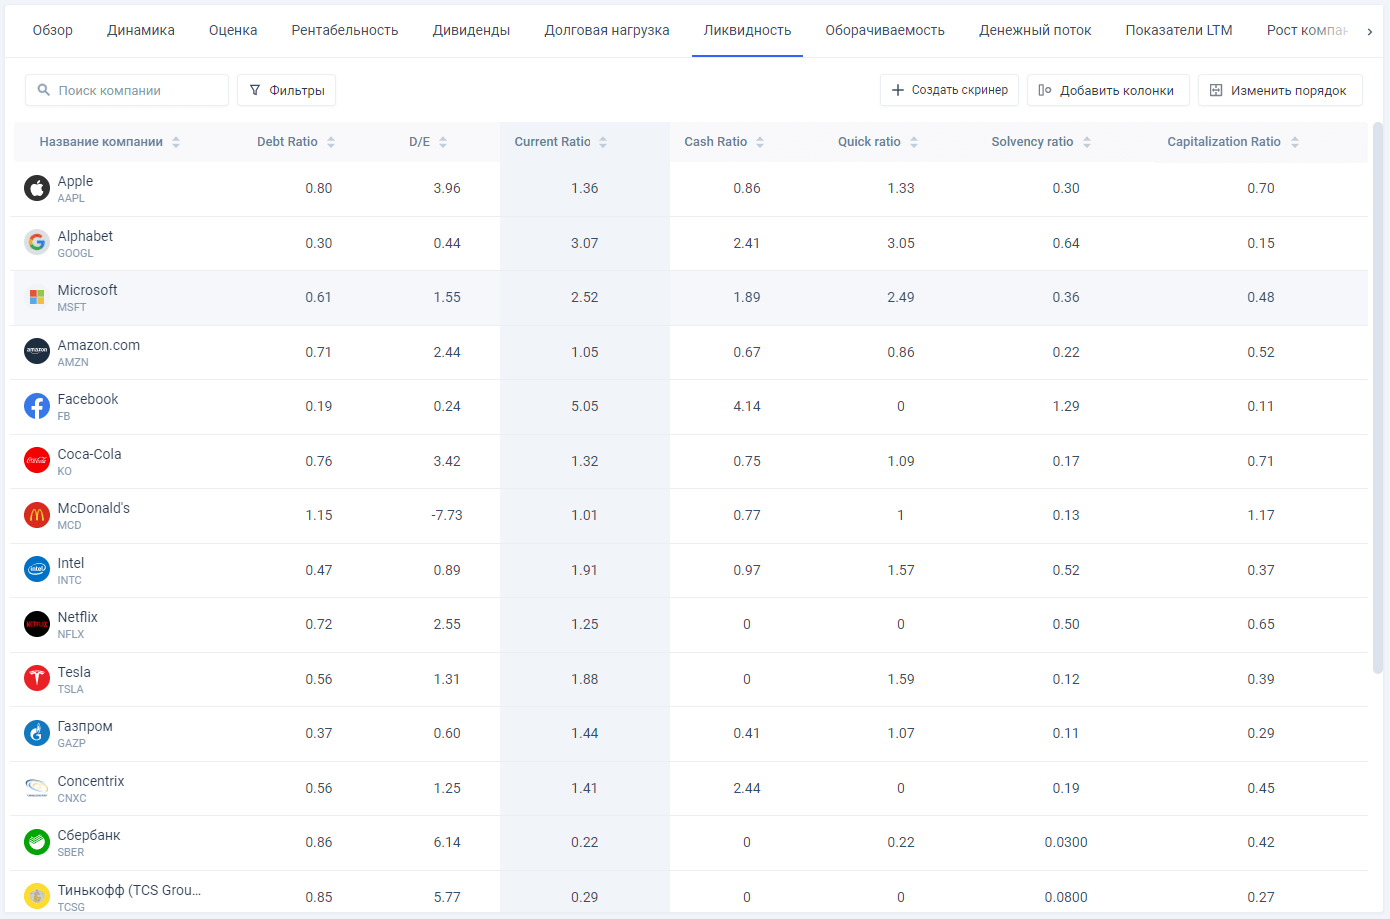Open the Facebook company link
This screenshot has width=1390, height=919.
click(x=88, y=399)
